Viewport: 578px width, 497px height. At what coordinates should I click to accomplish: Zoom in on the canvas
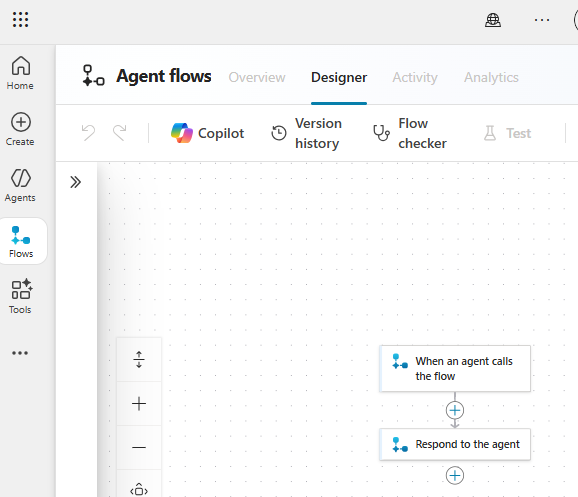(139, 403)
